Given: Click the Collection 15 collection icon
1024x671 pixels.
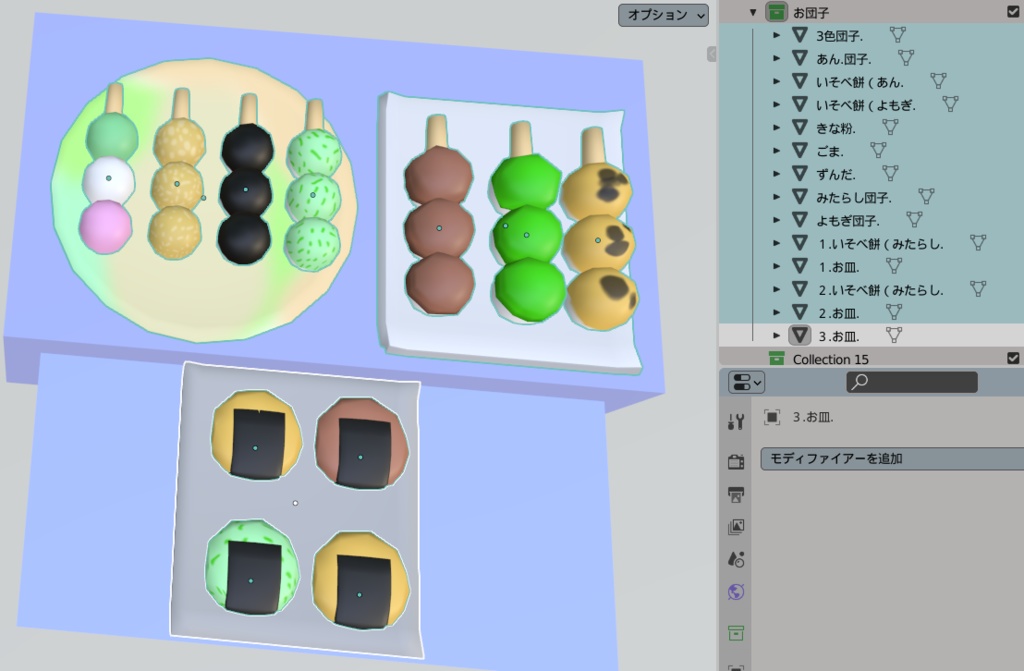Looking at the screenshot, I should [776, 358].
